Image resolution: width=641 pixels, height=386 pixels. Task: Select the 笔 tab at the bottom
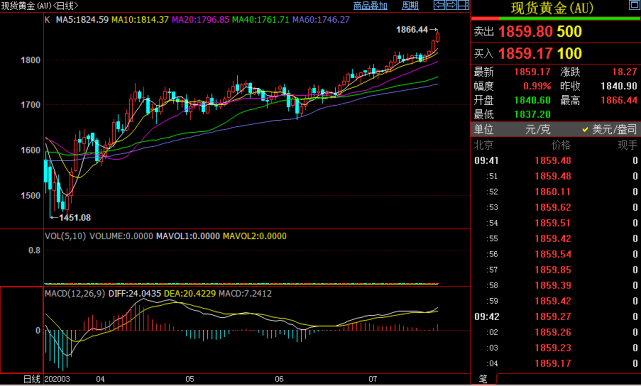(x=483, y=379)
